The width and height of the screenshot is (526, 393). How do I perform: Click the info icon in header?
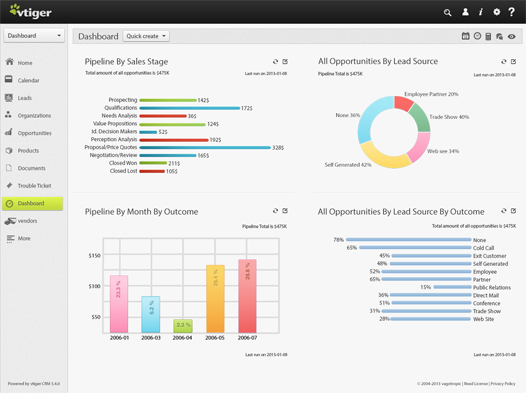(481, 12)
